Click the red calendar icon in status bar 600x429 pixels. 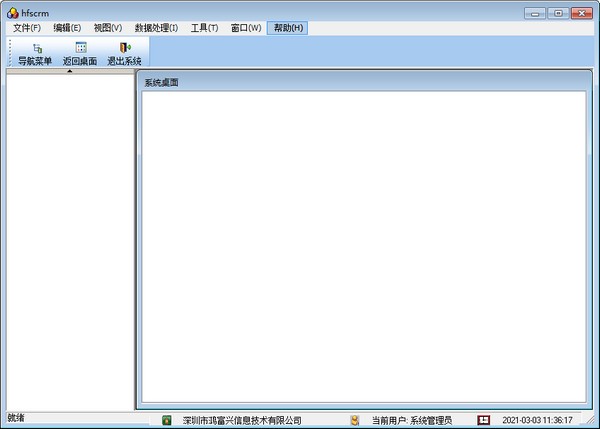click(x=483, y=420)
